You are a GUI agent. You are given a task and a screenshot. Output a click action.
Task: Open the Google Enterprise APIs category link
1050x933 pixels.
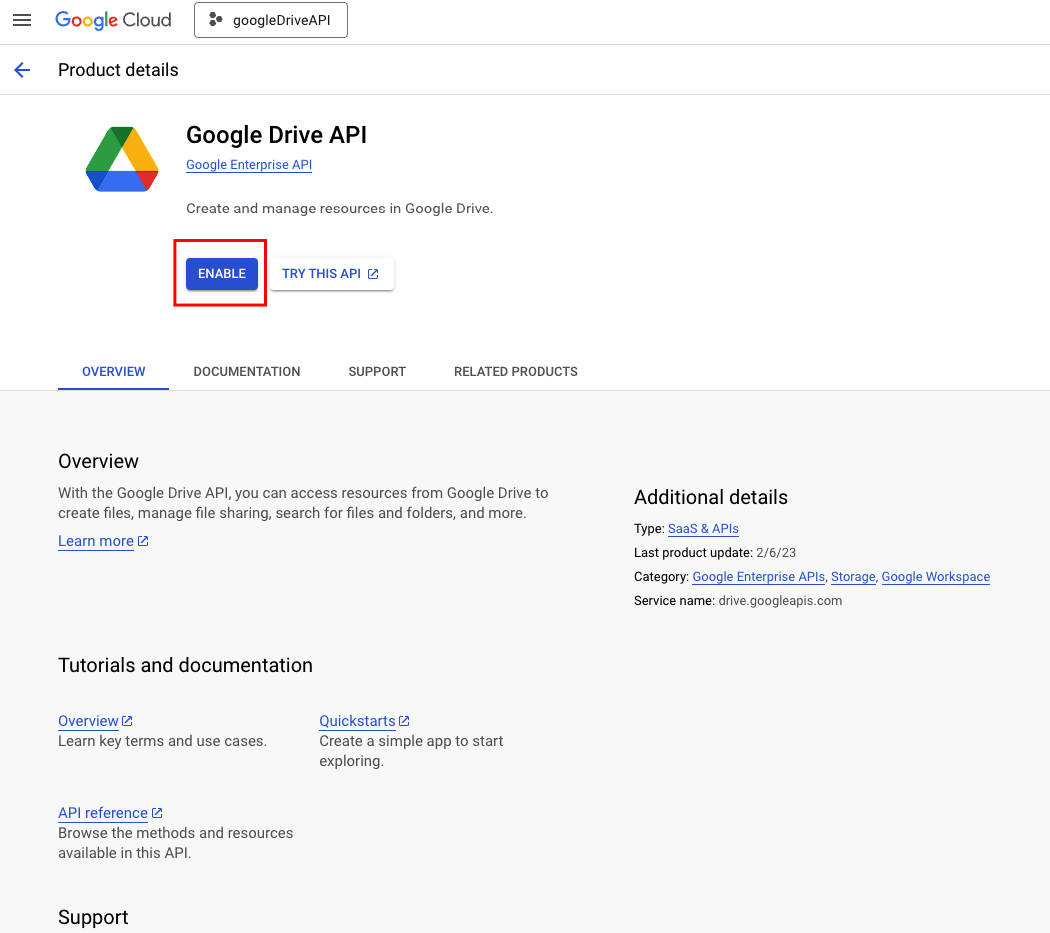(759, 577)
